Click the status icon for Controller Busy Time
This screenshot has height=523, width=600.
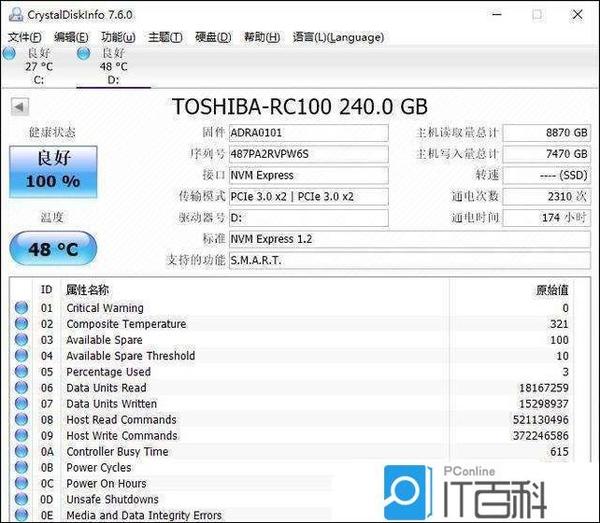pos(21,451)
